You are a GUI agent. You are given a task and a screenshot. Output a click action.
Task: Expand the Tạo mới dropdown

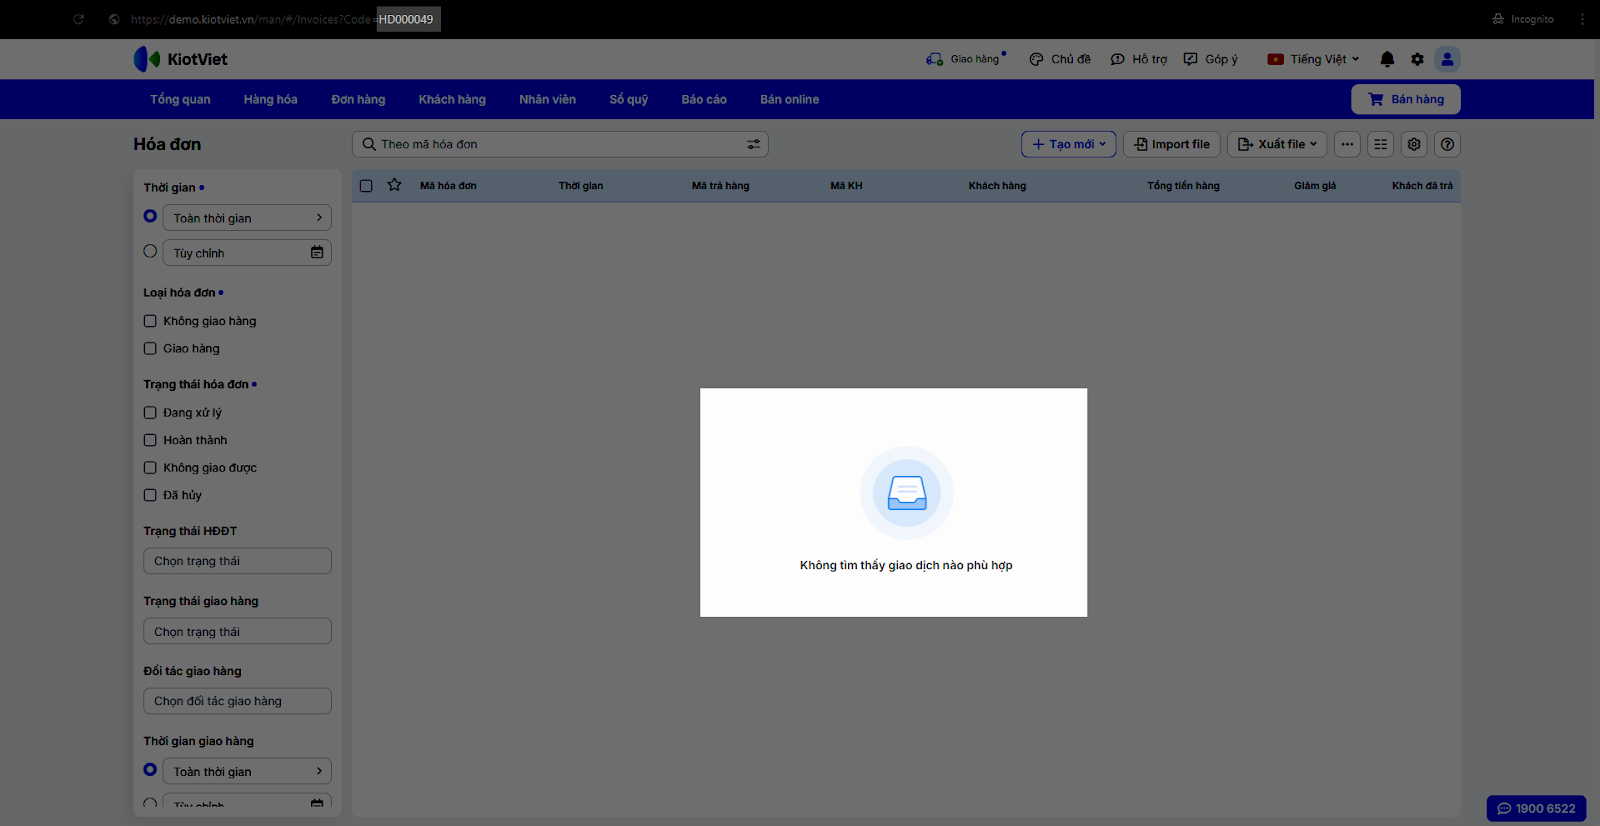click(1068, 144)
